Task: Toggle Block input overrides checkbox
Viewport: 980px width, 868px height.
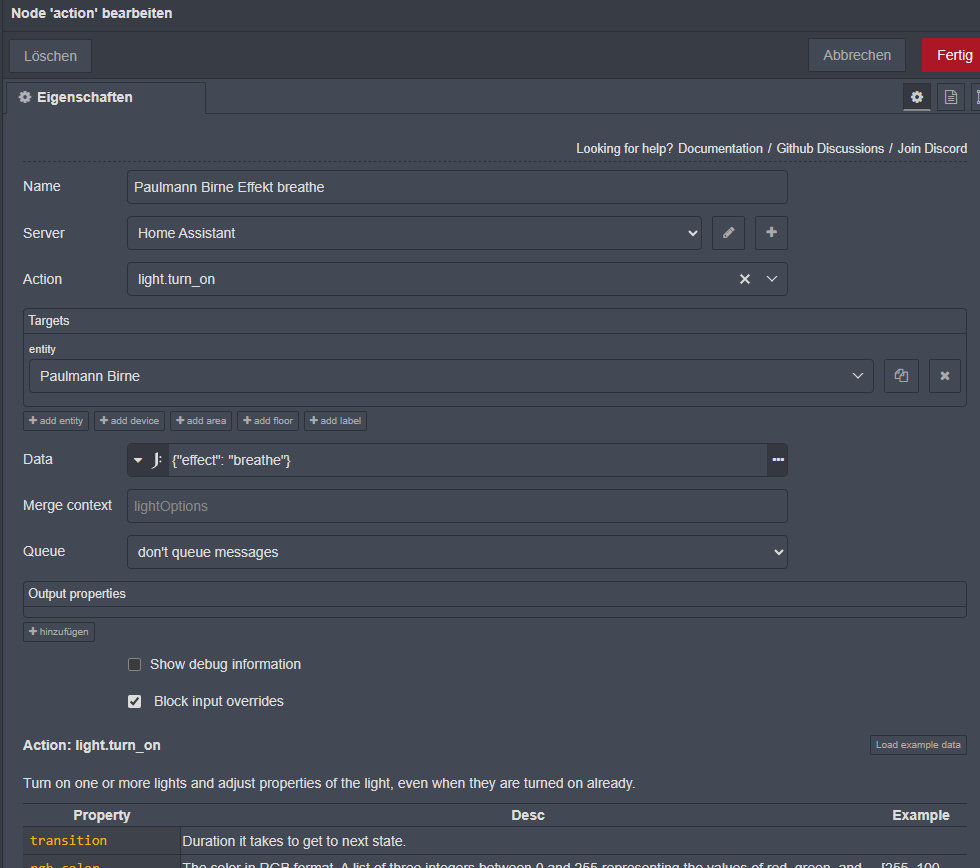Action: point(135,702)
